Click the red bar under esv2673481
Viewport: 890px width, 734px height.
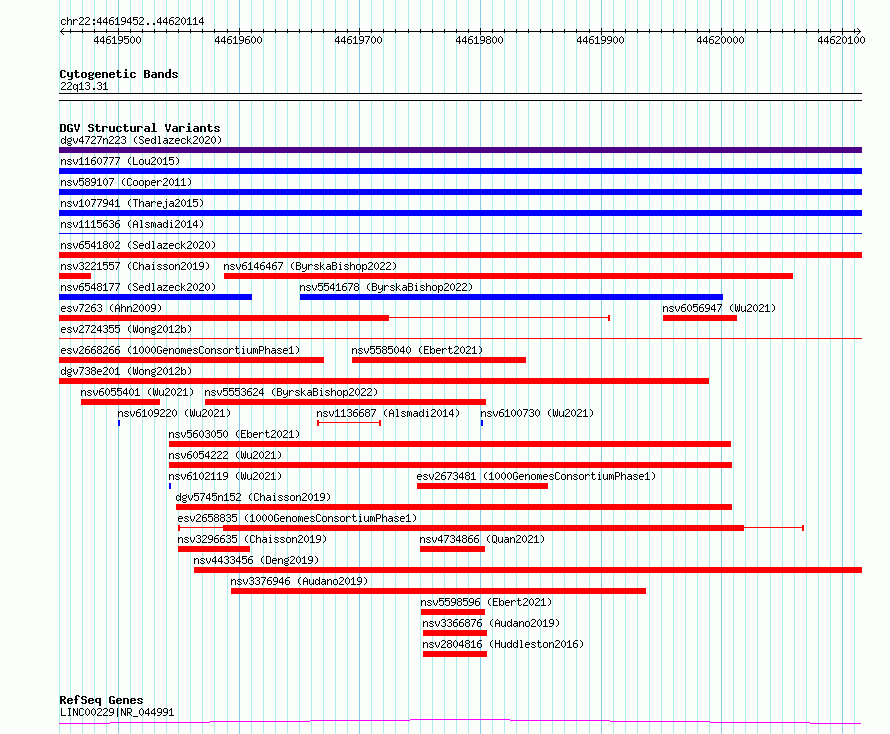tap(482, 486)
